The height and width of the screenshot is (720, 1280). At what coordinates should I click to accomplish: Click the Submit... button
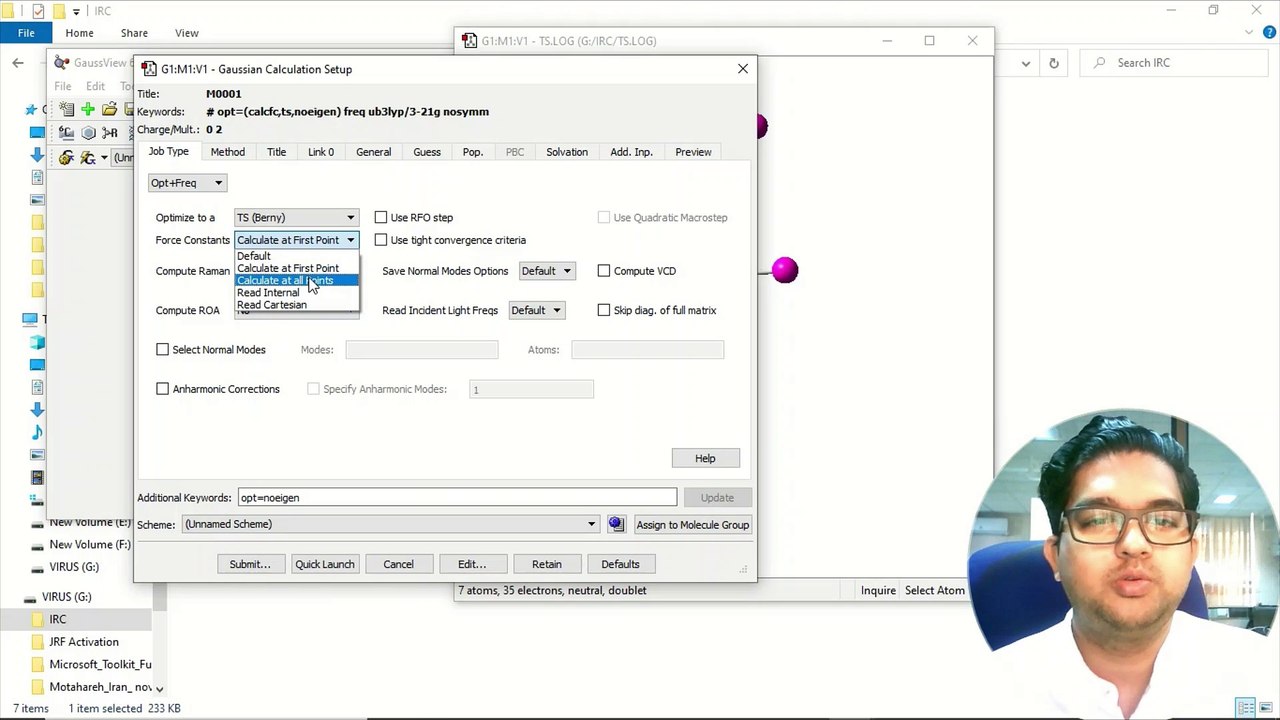(x=250, y=564)
